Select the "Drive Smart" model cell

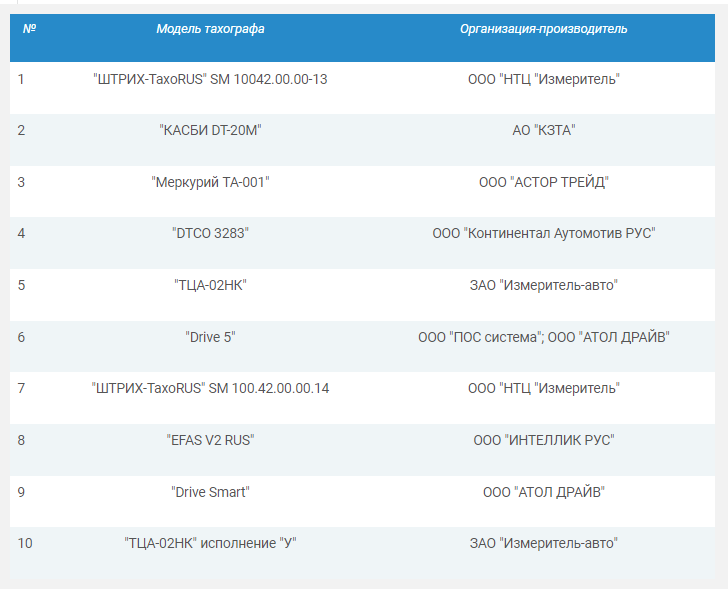(210, 492)
